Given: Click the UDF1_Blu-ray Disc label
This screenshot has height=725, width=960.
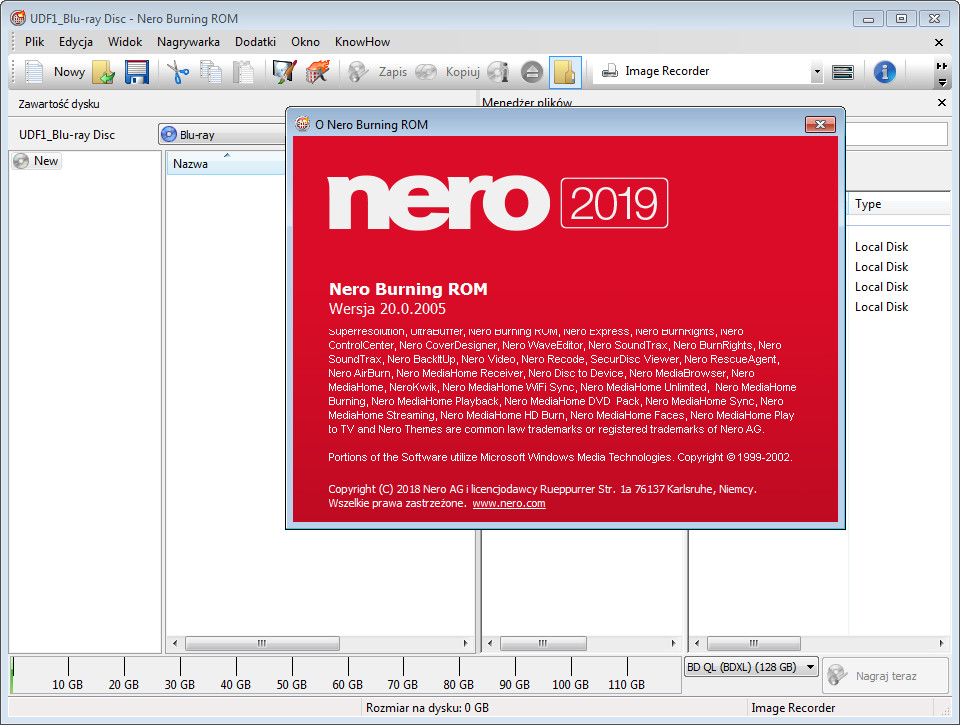Looking at the screenshot, I should coord(67,135).
